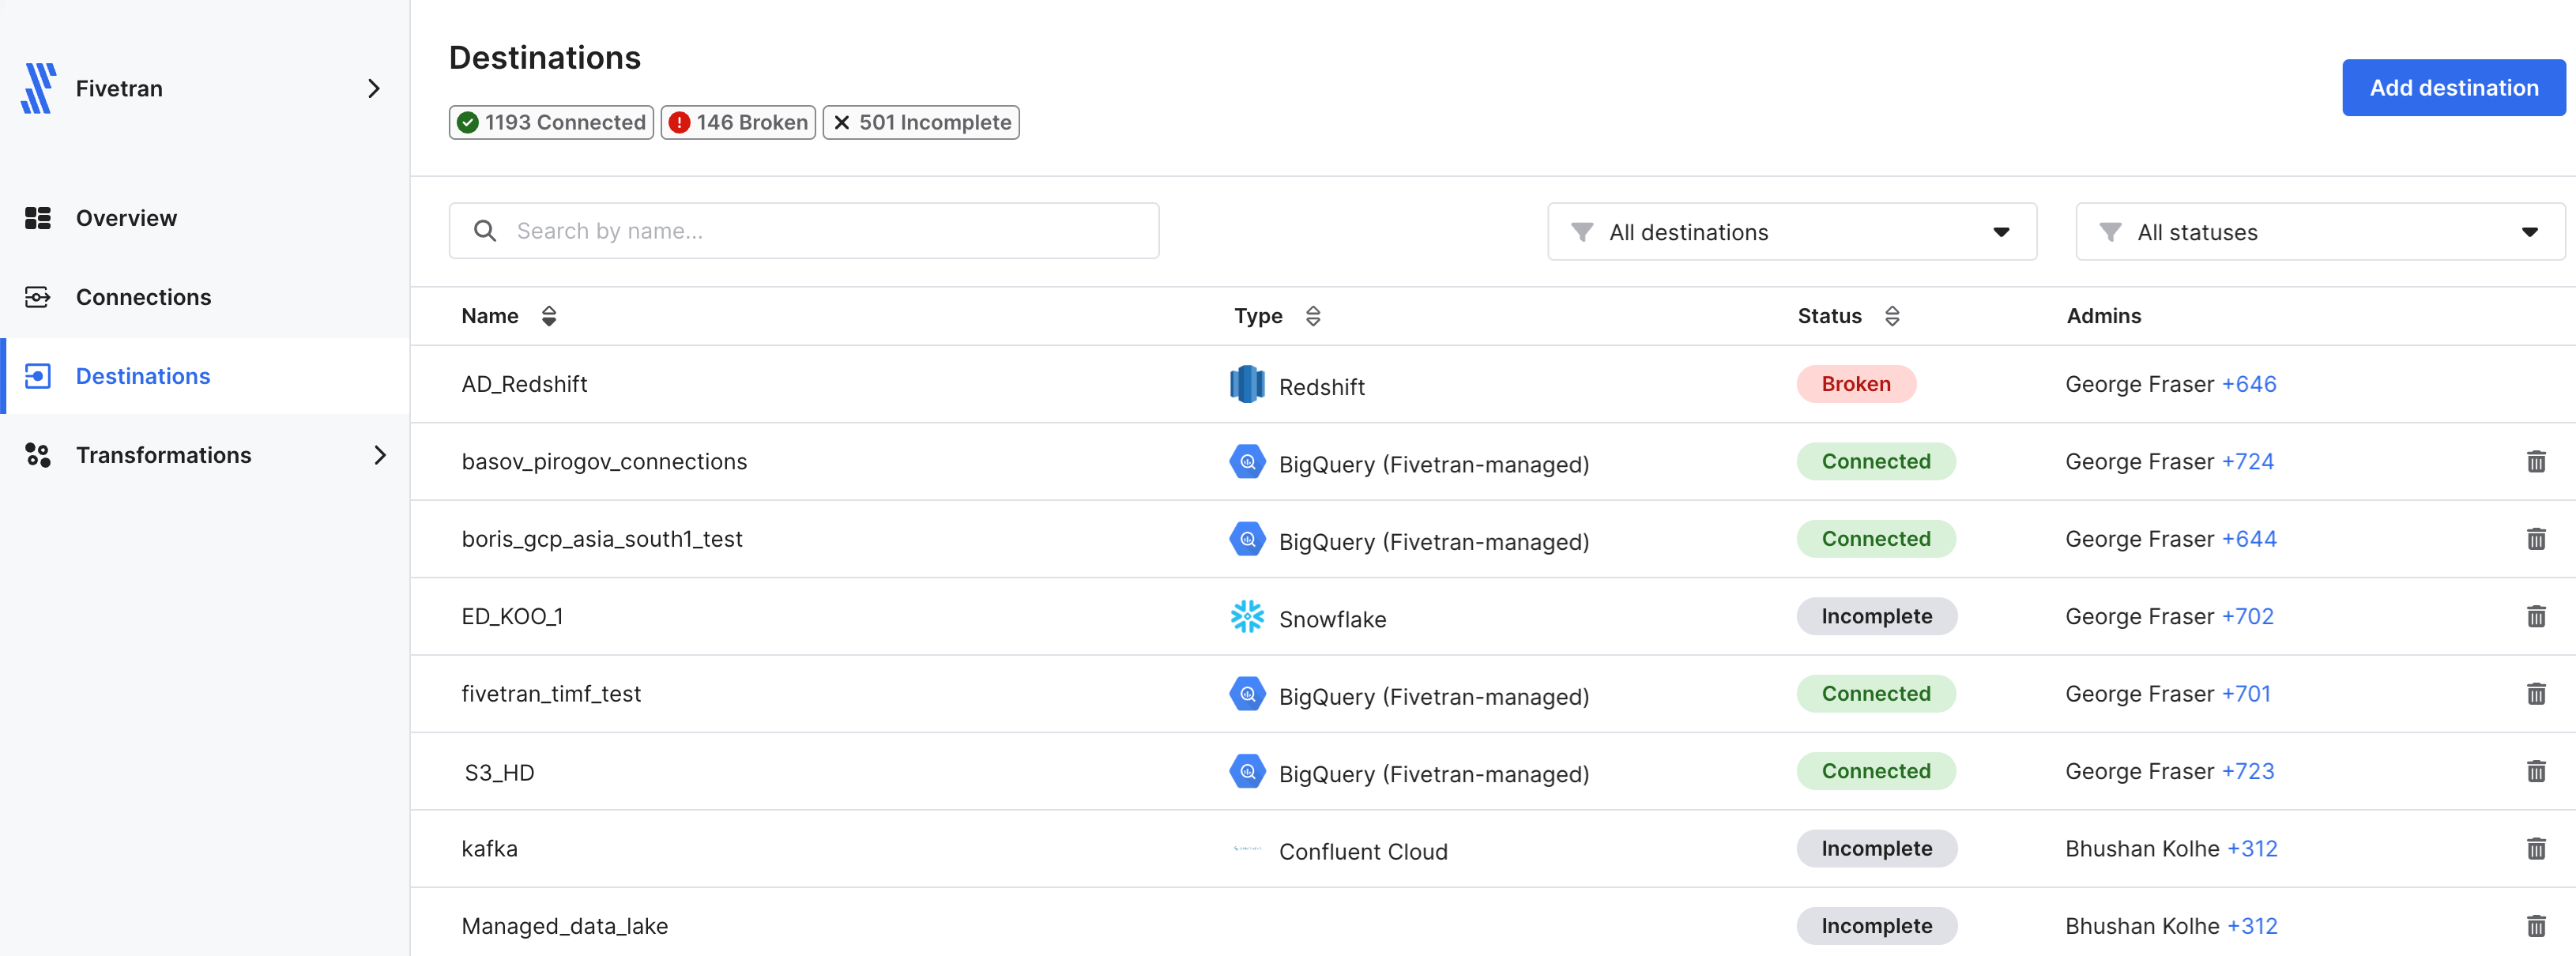Click the Connections sidebar icon
The height and width of the screenshot is (956, 2576).
[38, 297]
